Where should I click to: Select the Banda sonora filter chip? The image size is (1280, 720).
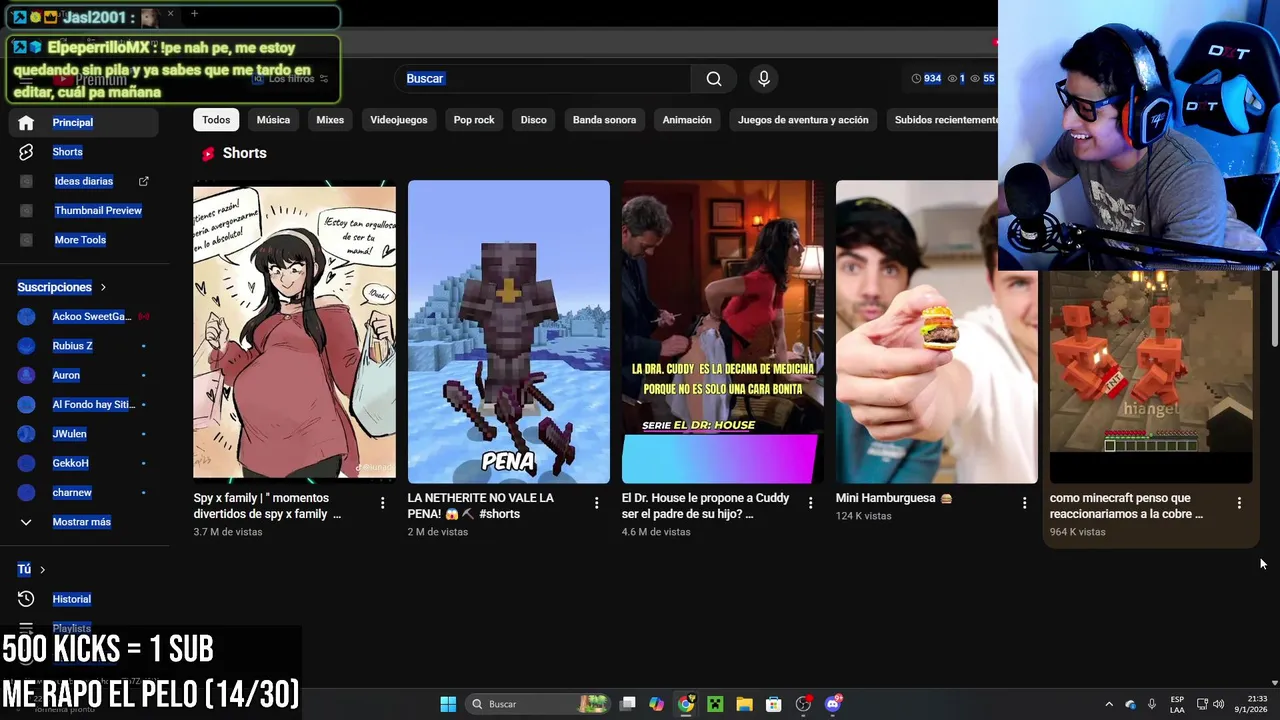604,120
